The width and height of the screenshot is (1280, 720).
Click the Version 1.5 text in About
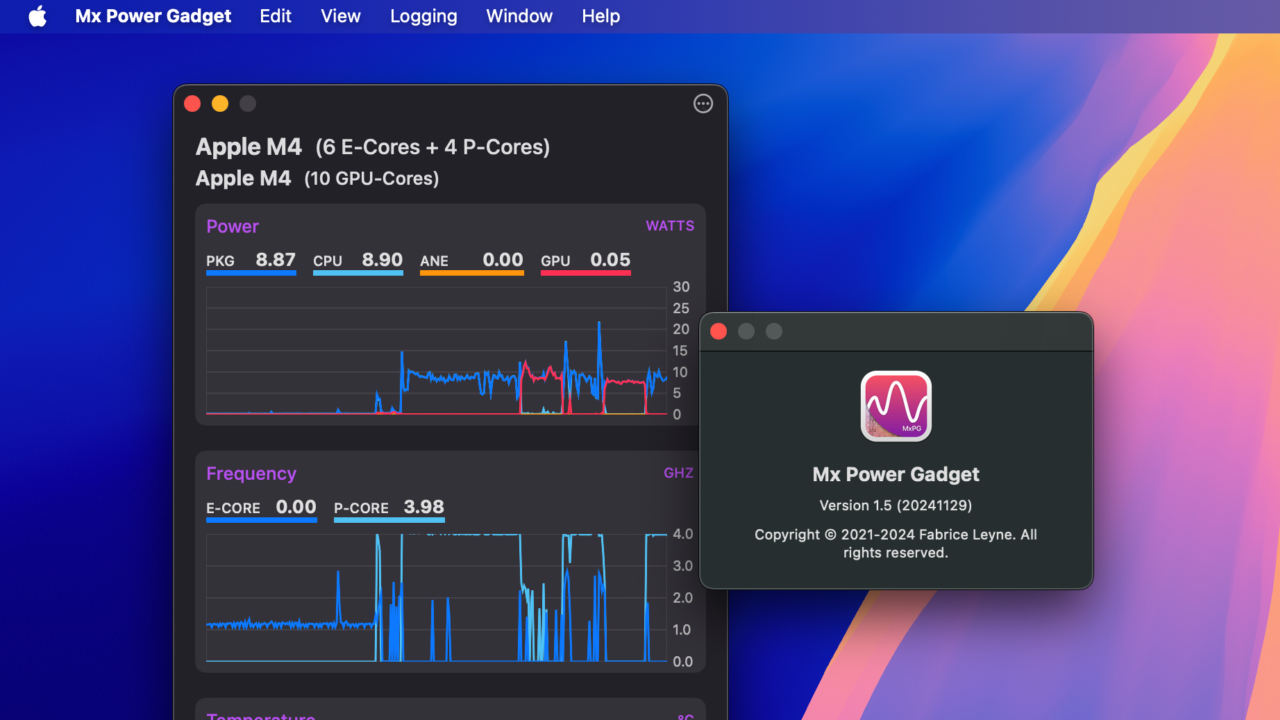(896, 505)
